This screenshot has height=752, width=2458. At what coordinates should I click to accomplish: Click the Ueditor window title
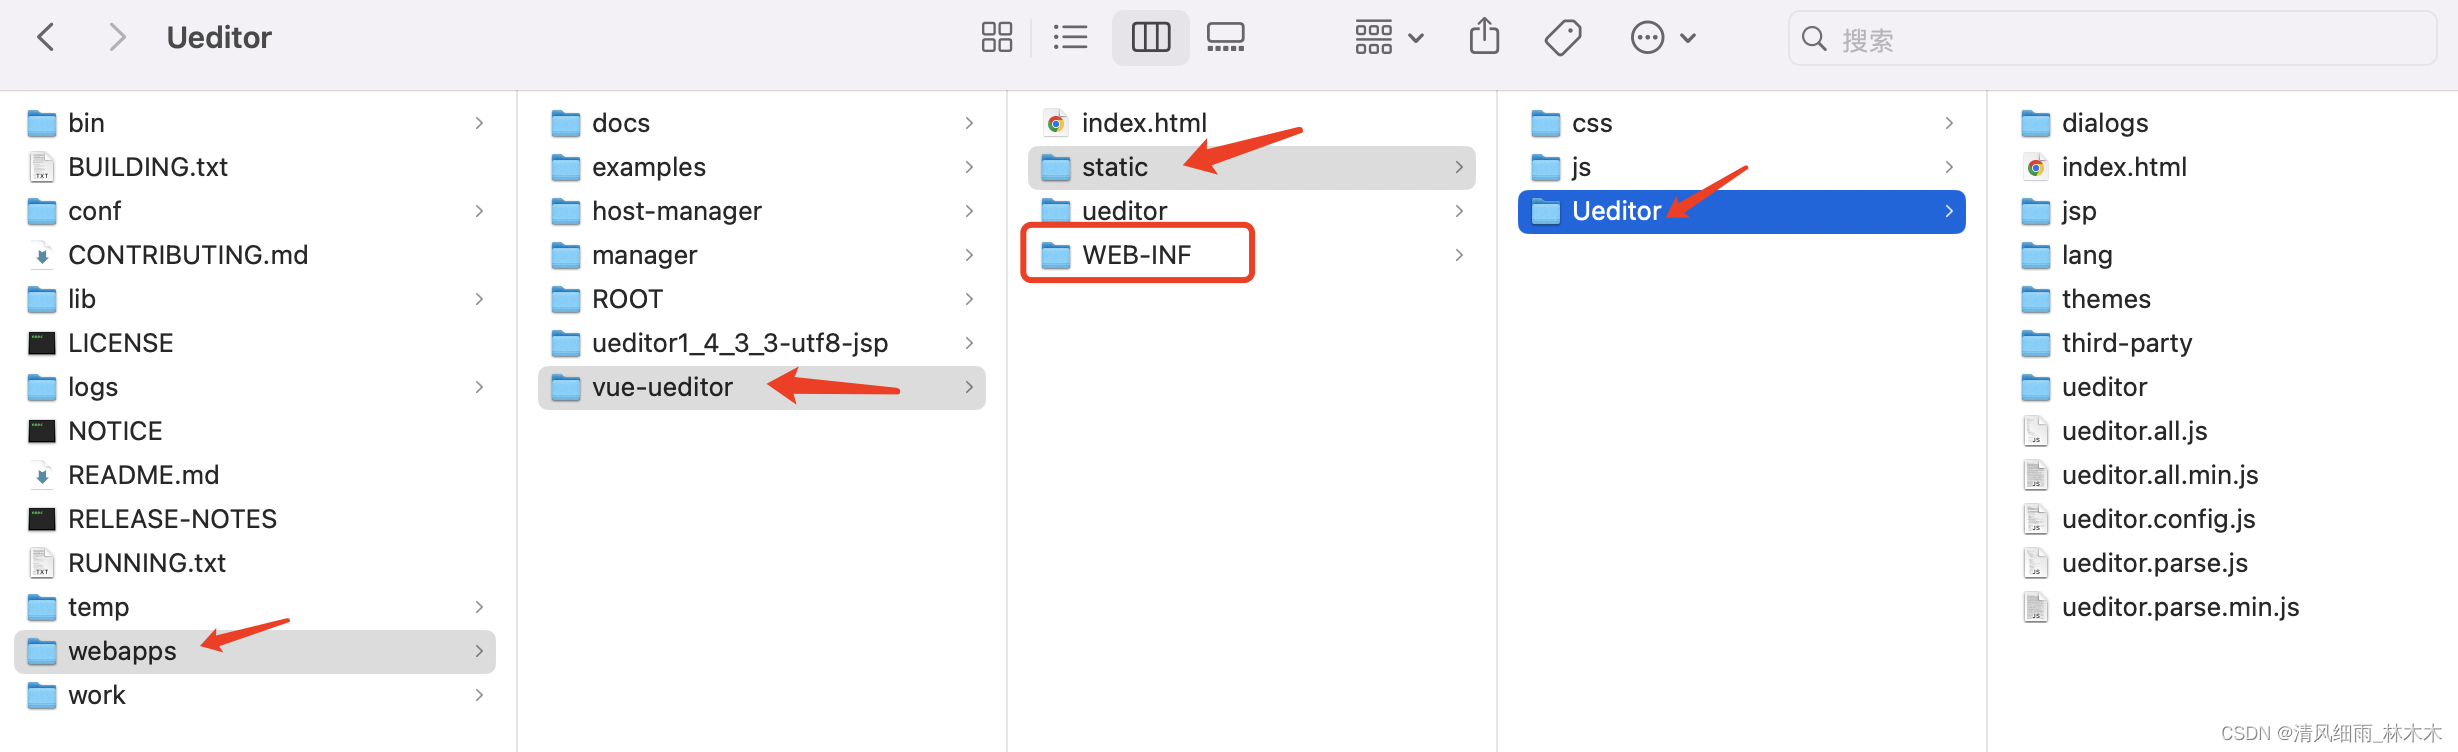tap(219, 38)
